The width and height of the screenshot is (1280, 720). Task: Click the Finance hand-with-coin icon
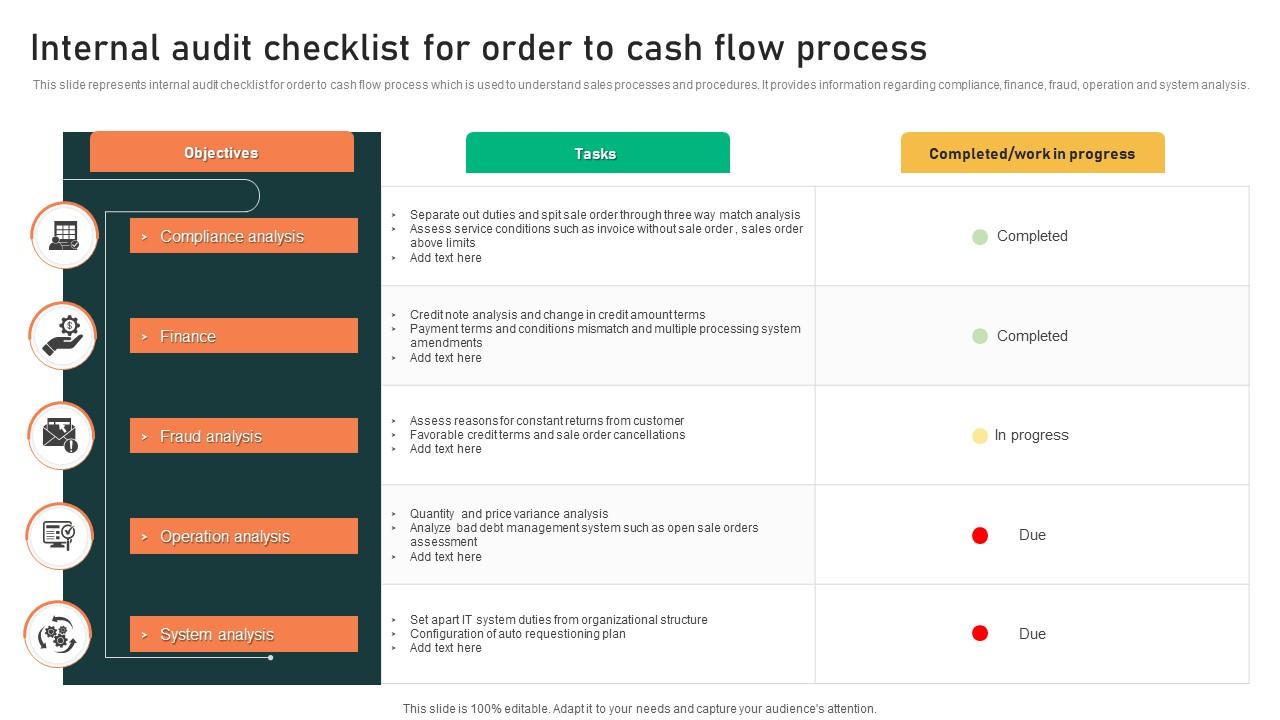pos(63,336)
